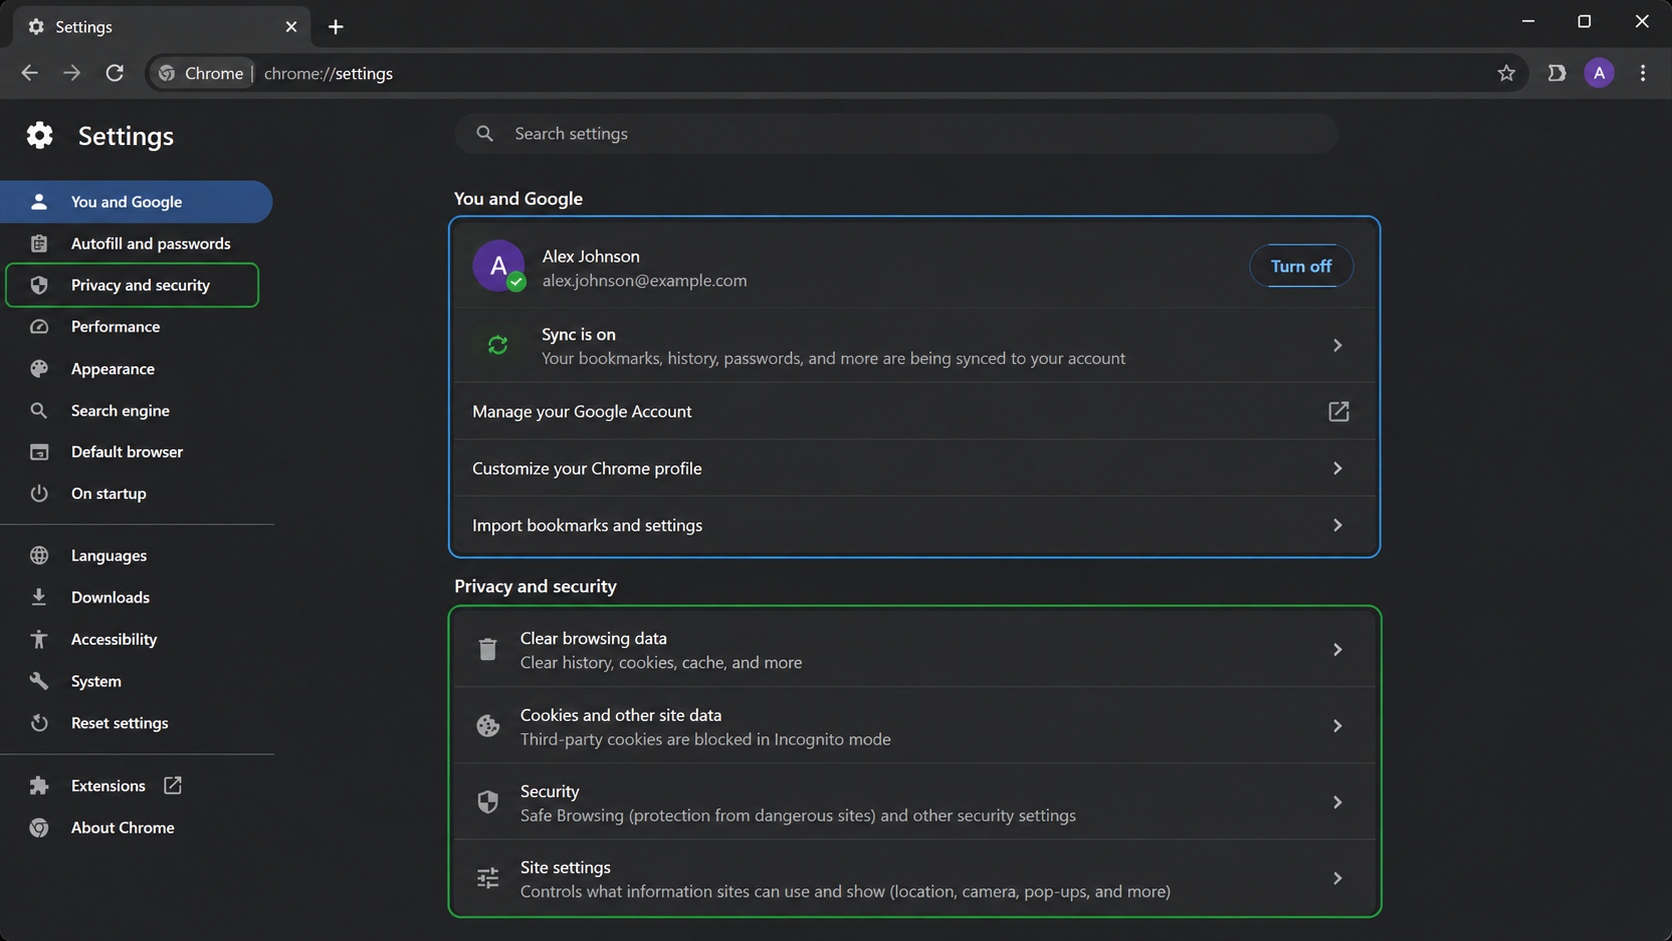This screenshot has height=941, width=1672.
Task: Open Manage your Google Account link
Action: coord(914,411)
